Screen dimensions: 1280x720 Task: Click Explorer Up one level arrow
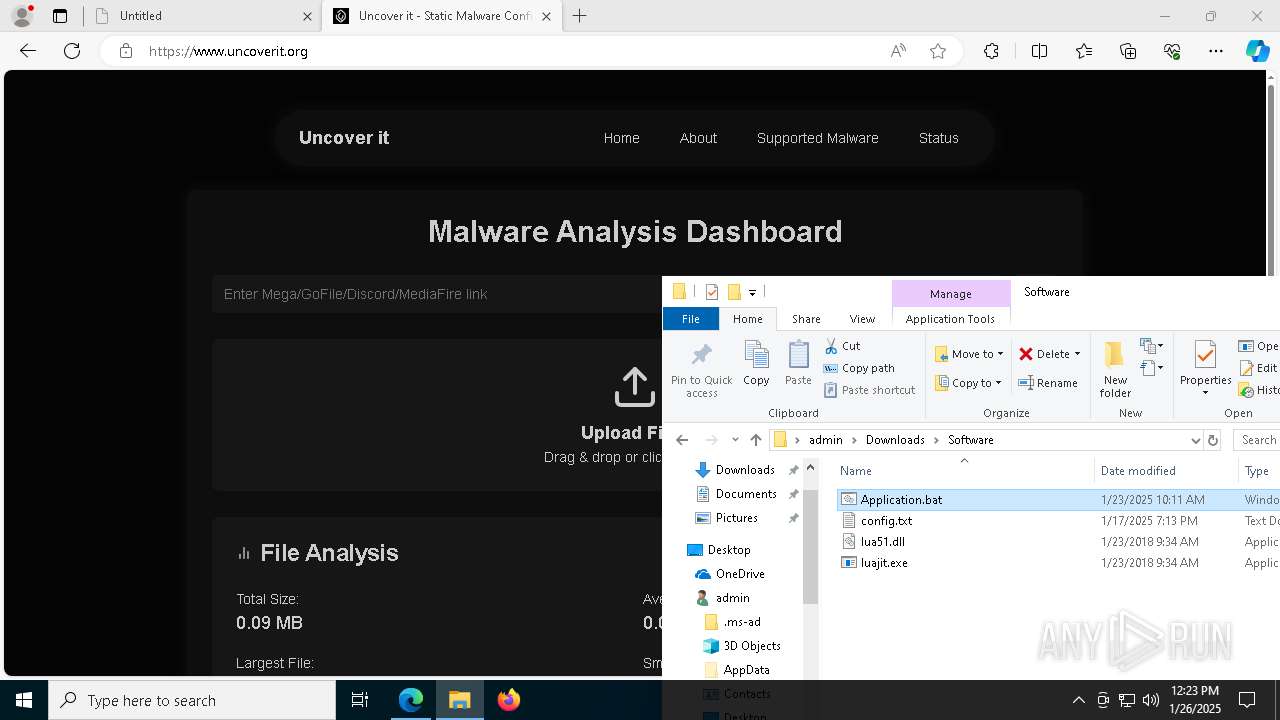click(x=756, y=440)
